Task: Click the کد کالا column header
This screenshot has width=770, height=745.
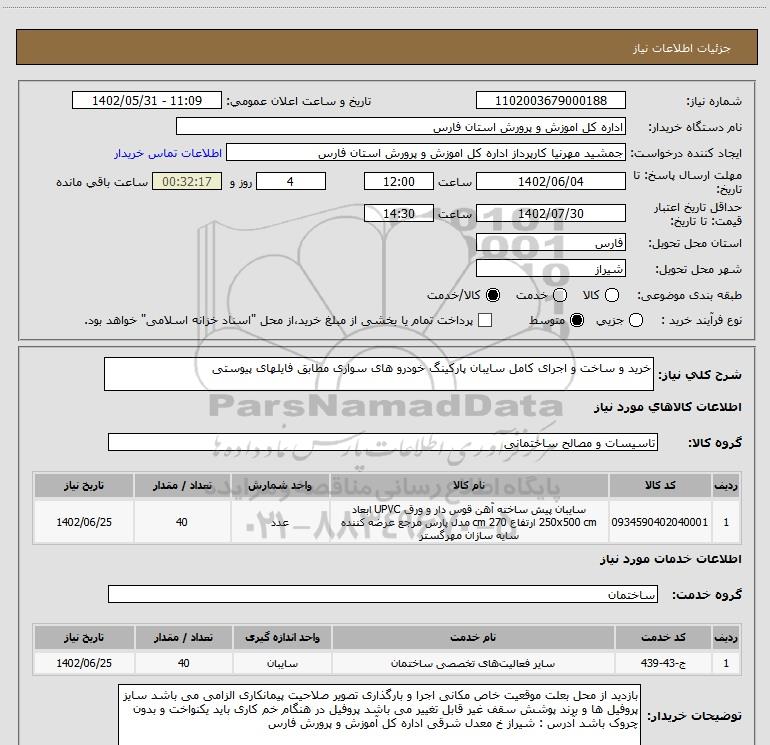Action: tap(660, 486)
